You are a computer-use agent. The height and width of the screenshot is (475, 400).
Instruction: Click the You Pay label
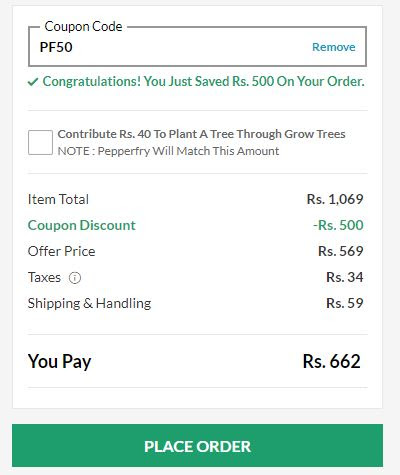[x=59, y=362]
